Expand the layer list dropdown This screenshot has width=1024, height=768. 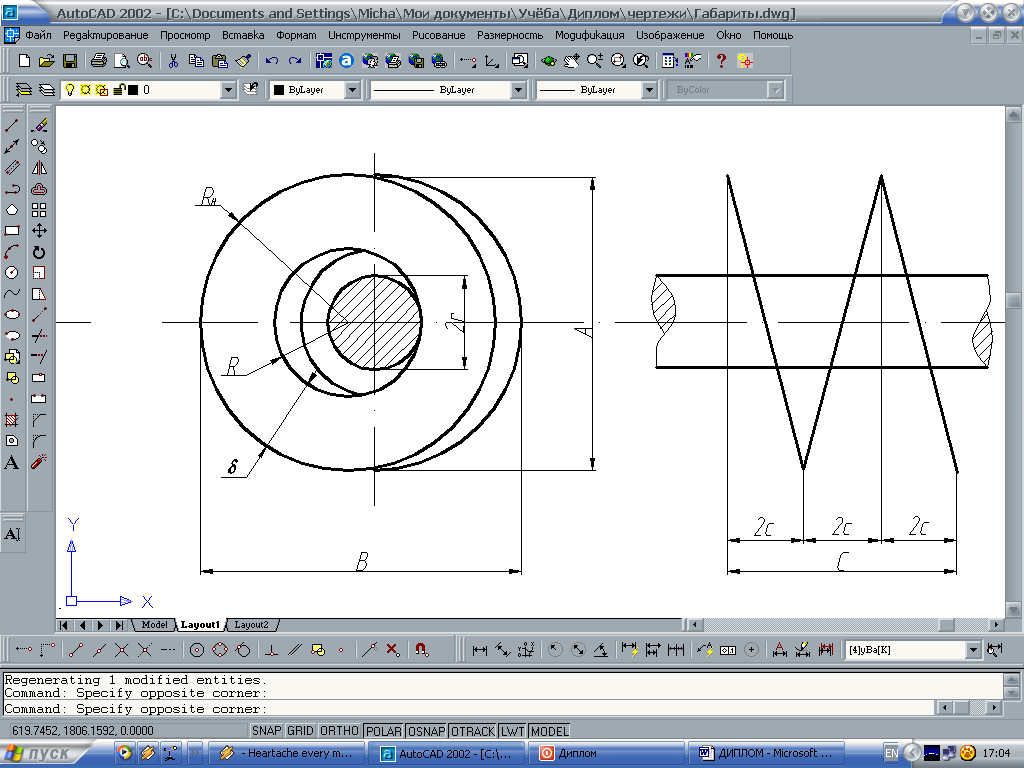[x=229, y=90]
